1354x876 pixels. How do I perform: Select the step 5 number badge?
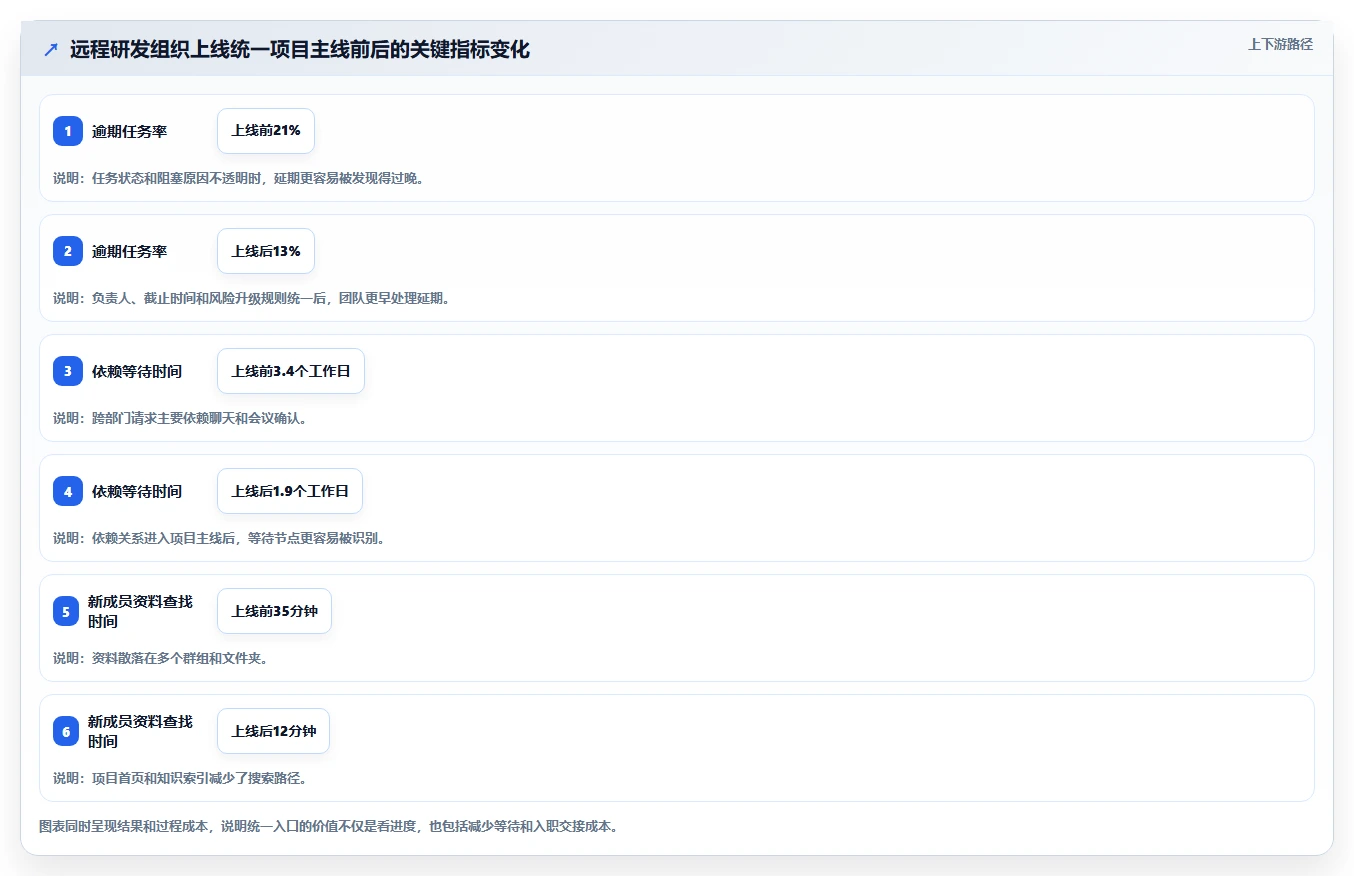click(66, 611)
